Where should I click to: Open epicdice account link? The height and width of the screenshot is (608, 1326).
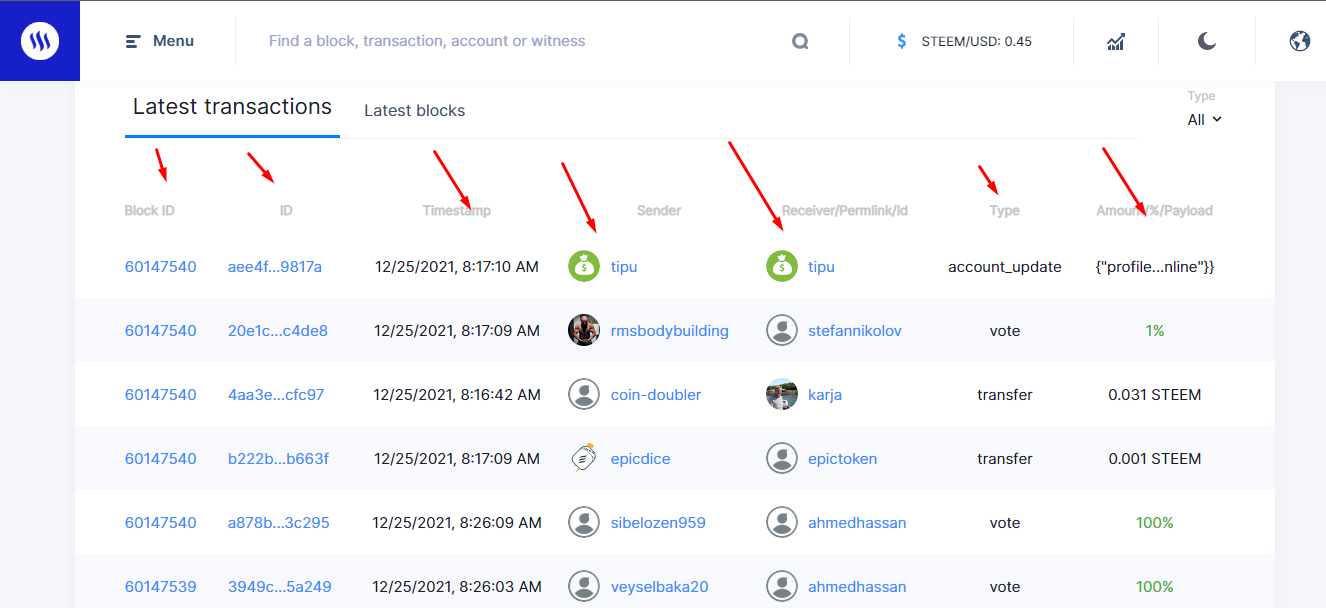(641, 459)
